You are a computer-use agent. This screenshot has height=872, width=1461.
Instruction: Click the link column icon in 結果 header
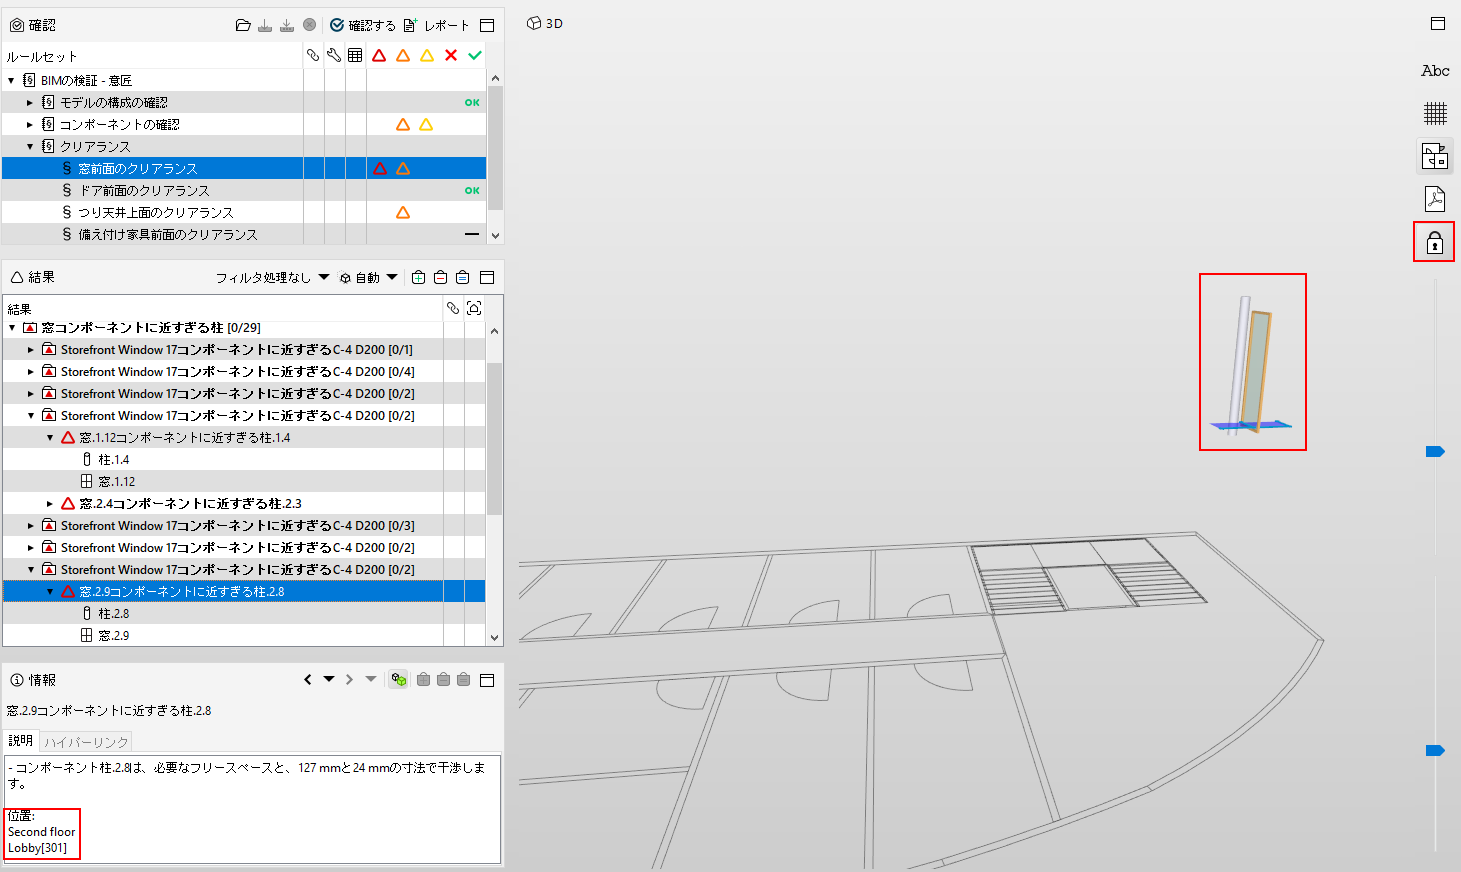tap(453, 308)
